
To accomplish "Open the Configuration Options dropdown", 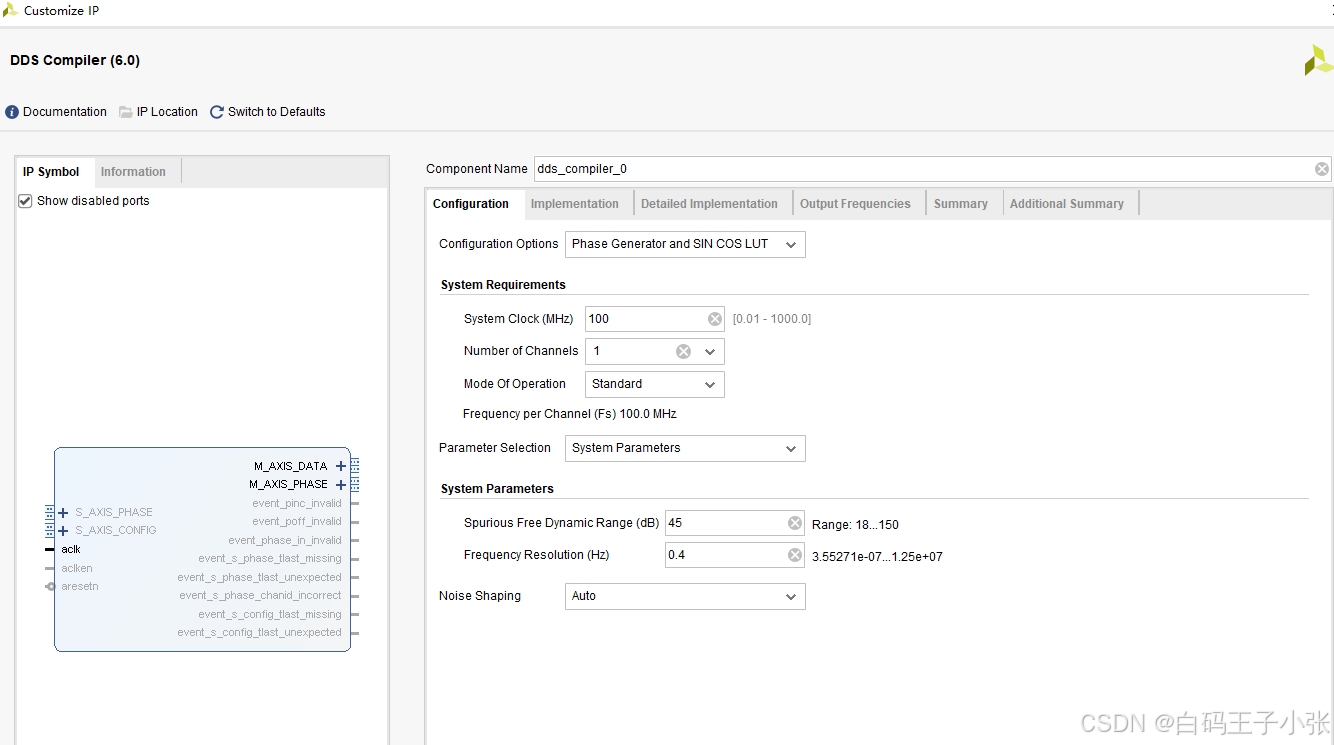I will pos(685,244).
